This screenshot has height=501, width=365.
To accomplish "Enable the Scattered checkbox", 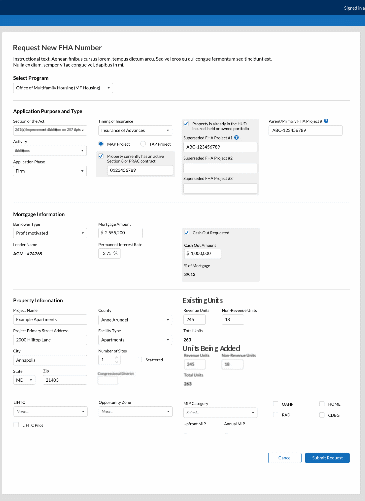I will click(140, 359).
